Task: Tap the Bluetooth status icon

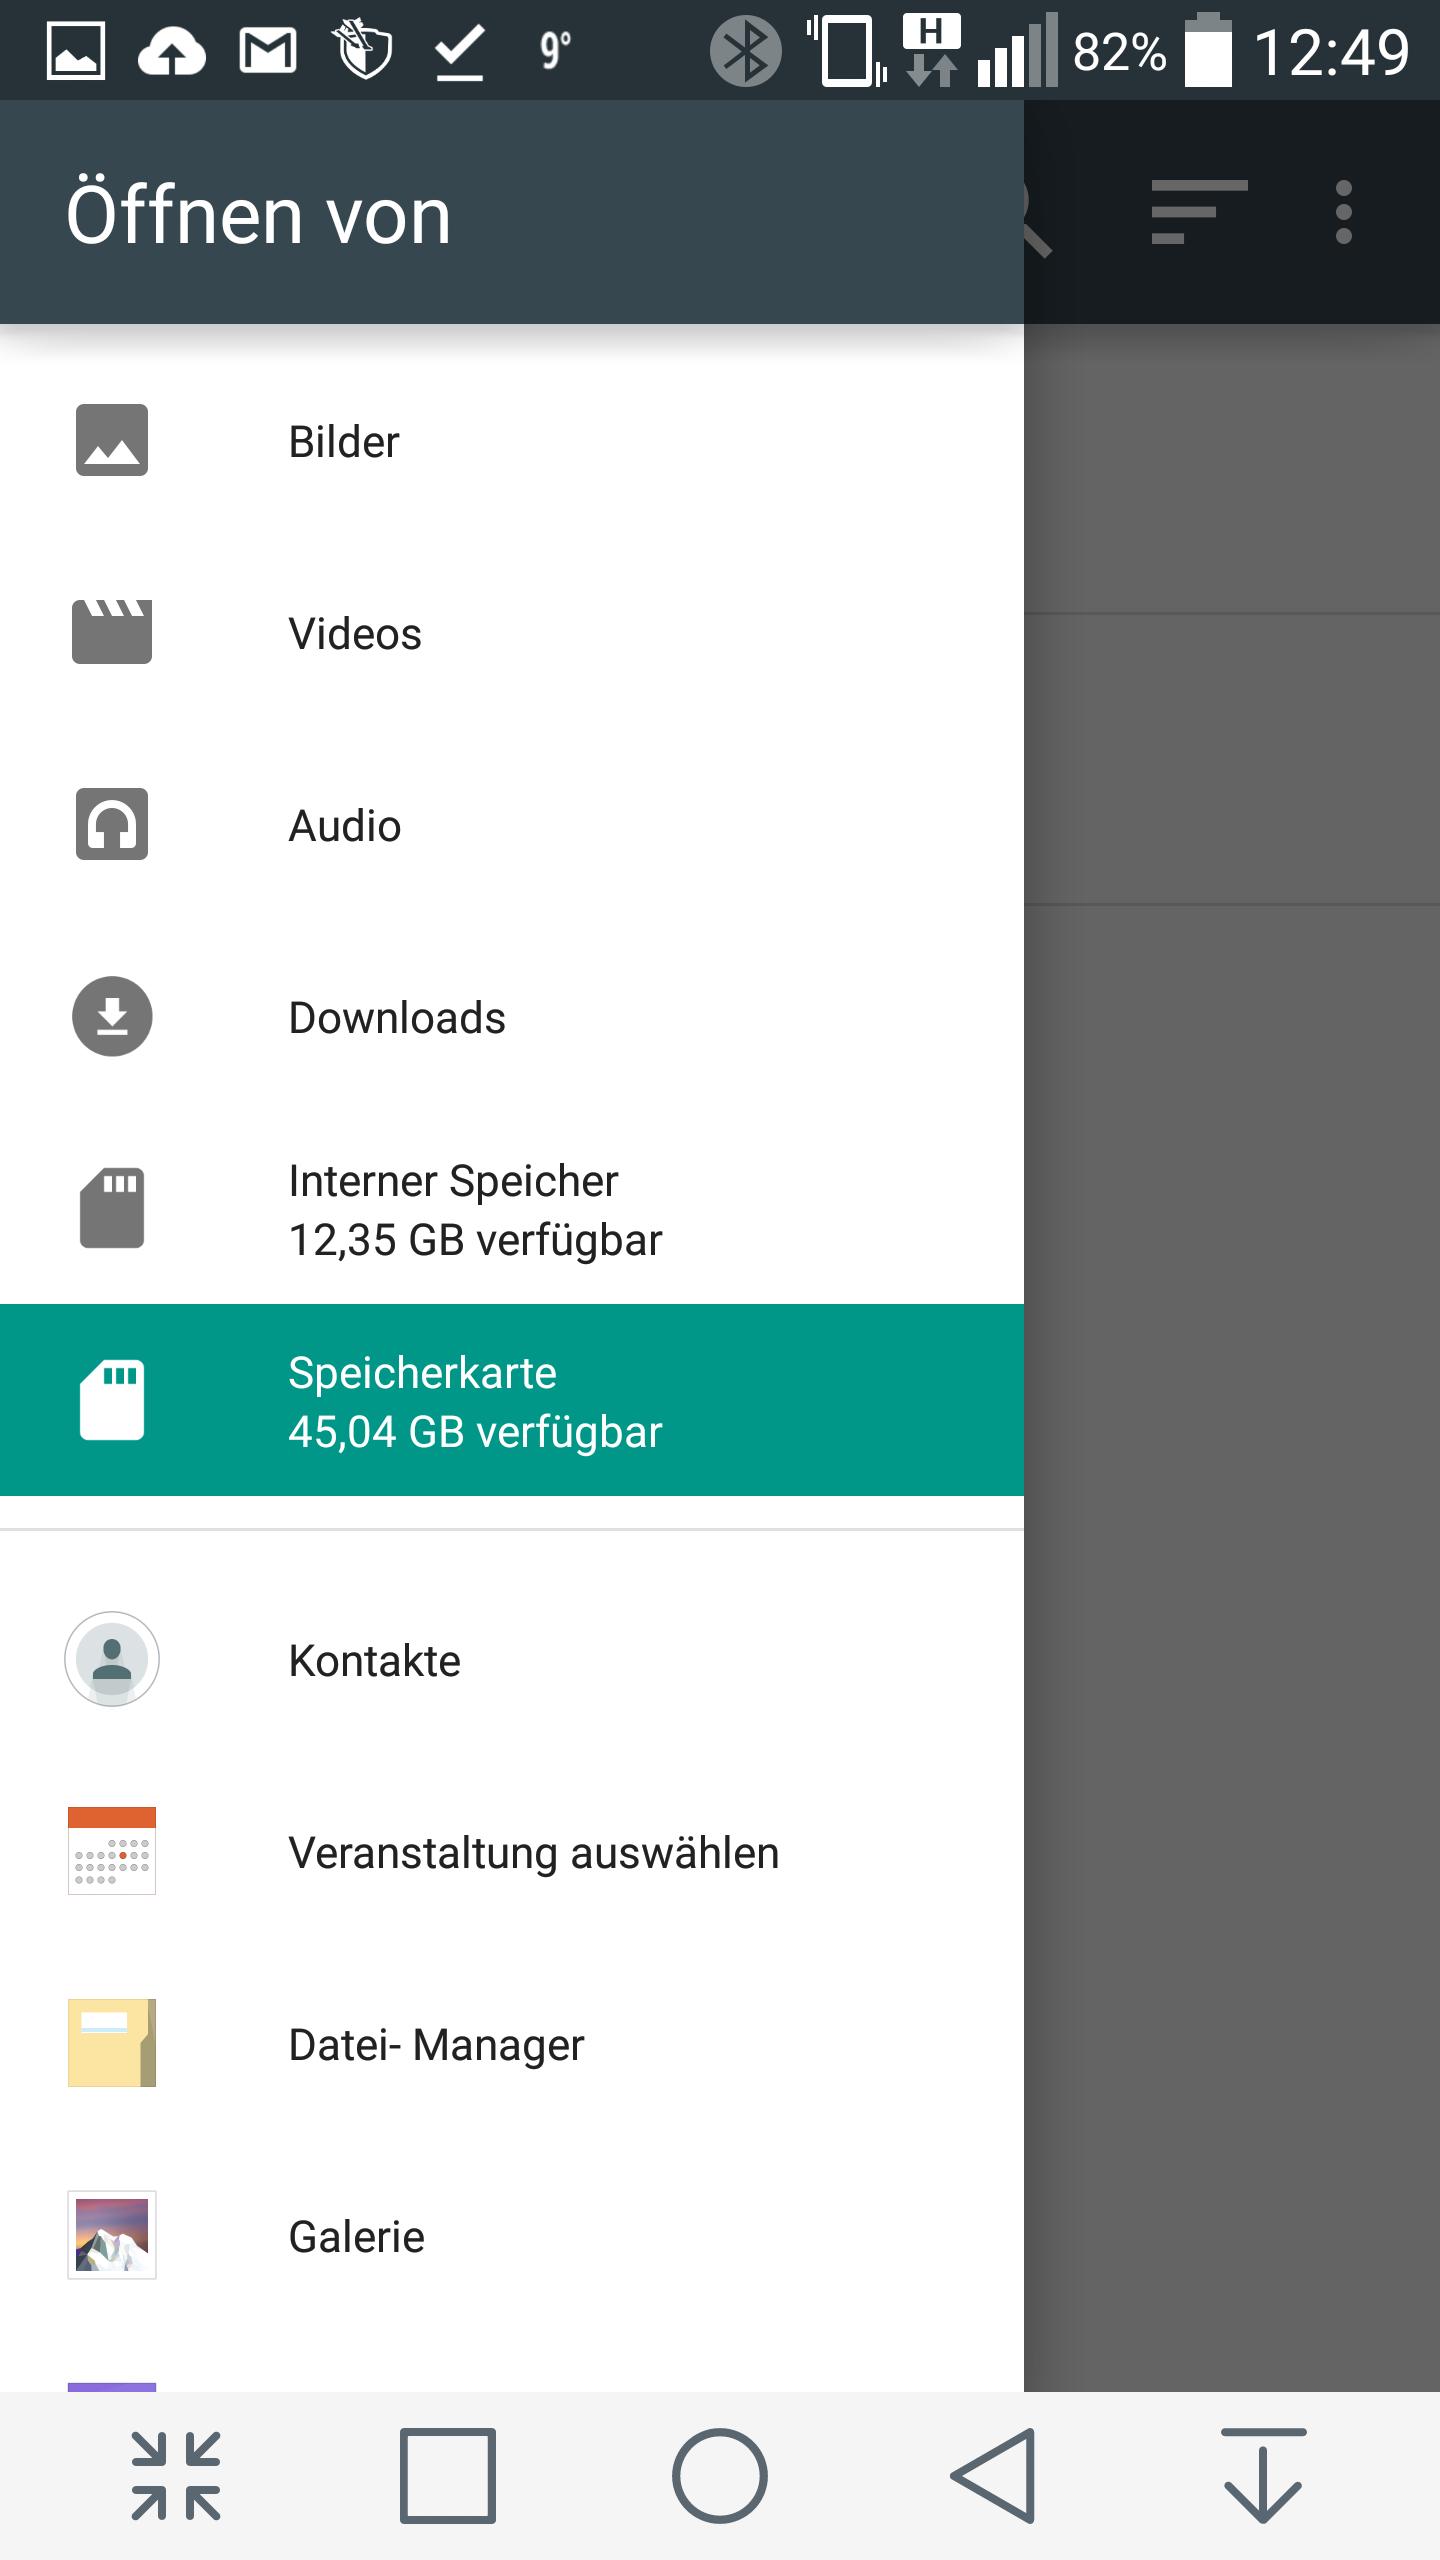Action: click(x=745, y=51)
